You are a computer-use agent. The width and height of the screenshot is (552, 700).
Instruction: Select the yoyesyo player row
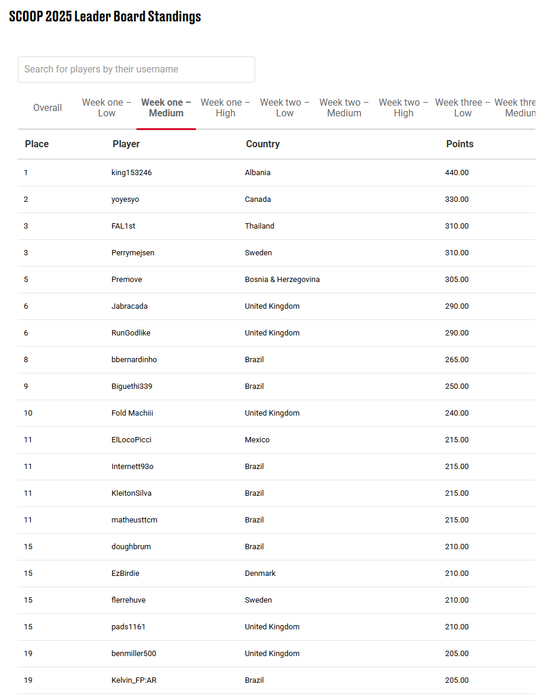[276, 200]
